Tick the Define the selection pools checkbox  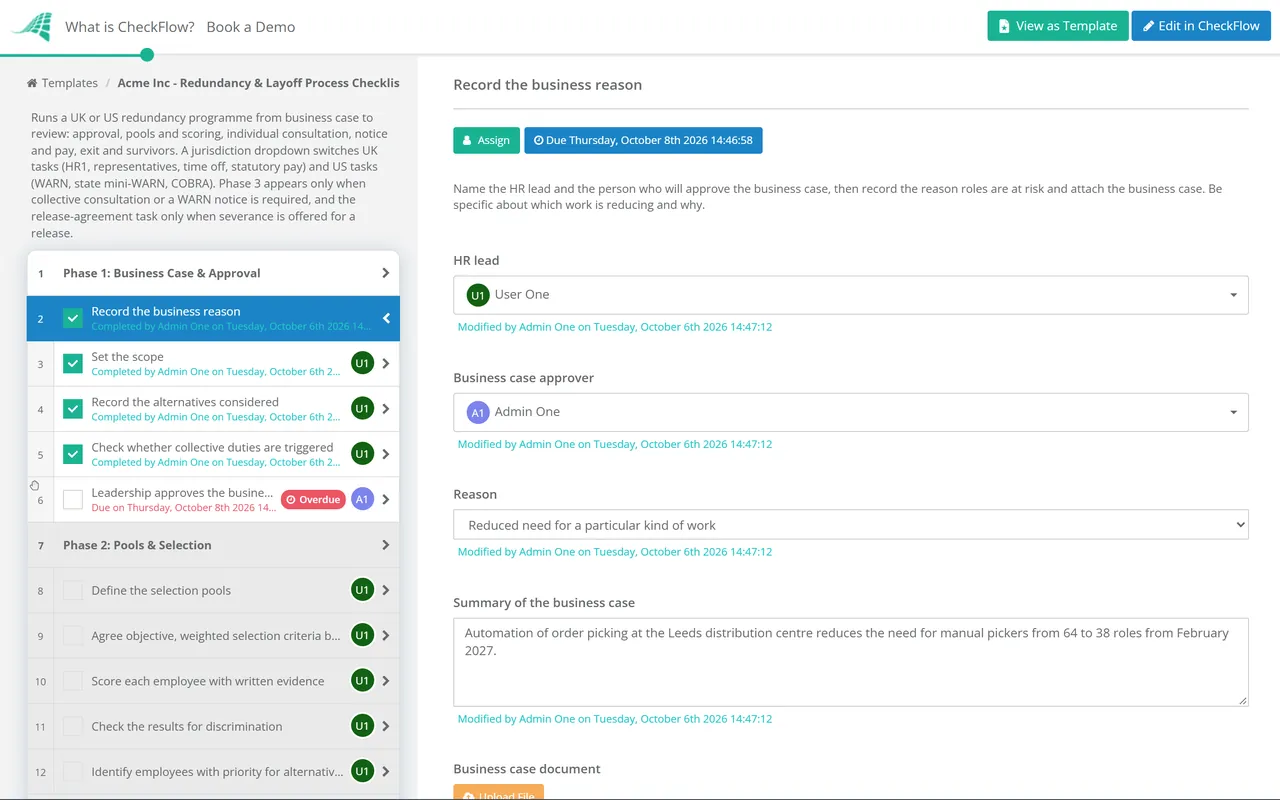73,590
